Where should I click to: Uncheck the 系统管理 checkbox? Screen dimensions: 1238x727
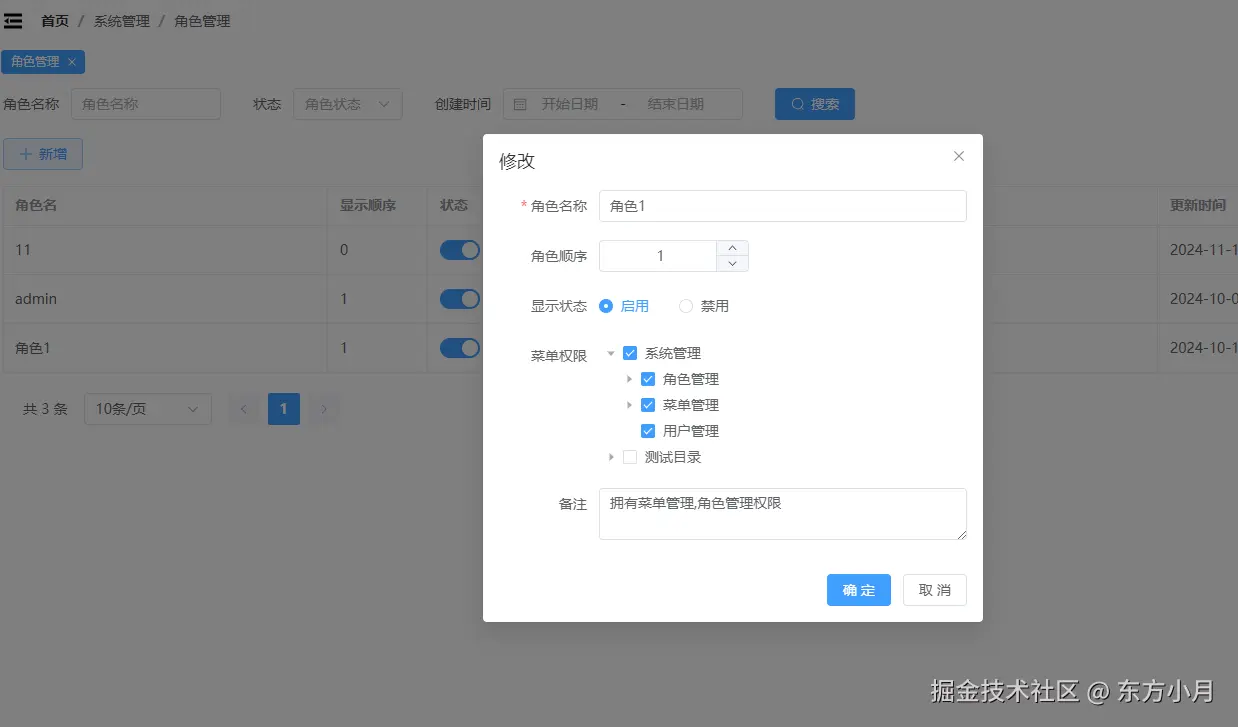pyautogui.click(x=630, y=353)
